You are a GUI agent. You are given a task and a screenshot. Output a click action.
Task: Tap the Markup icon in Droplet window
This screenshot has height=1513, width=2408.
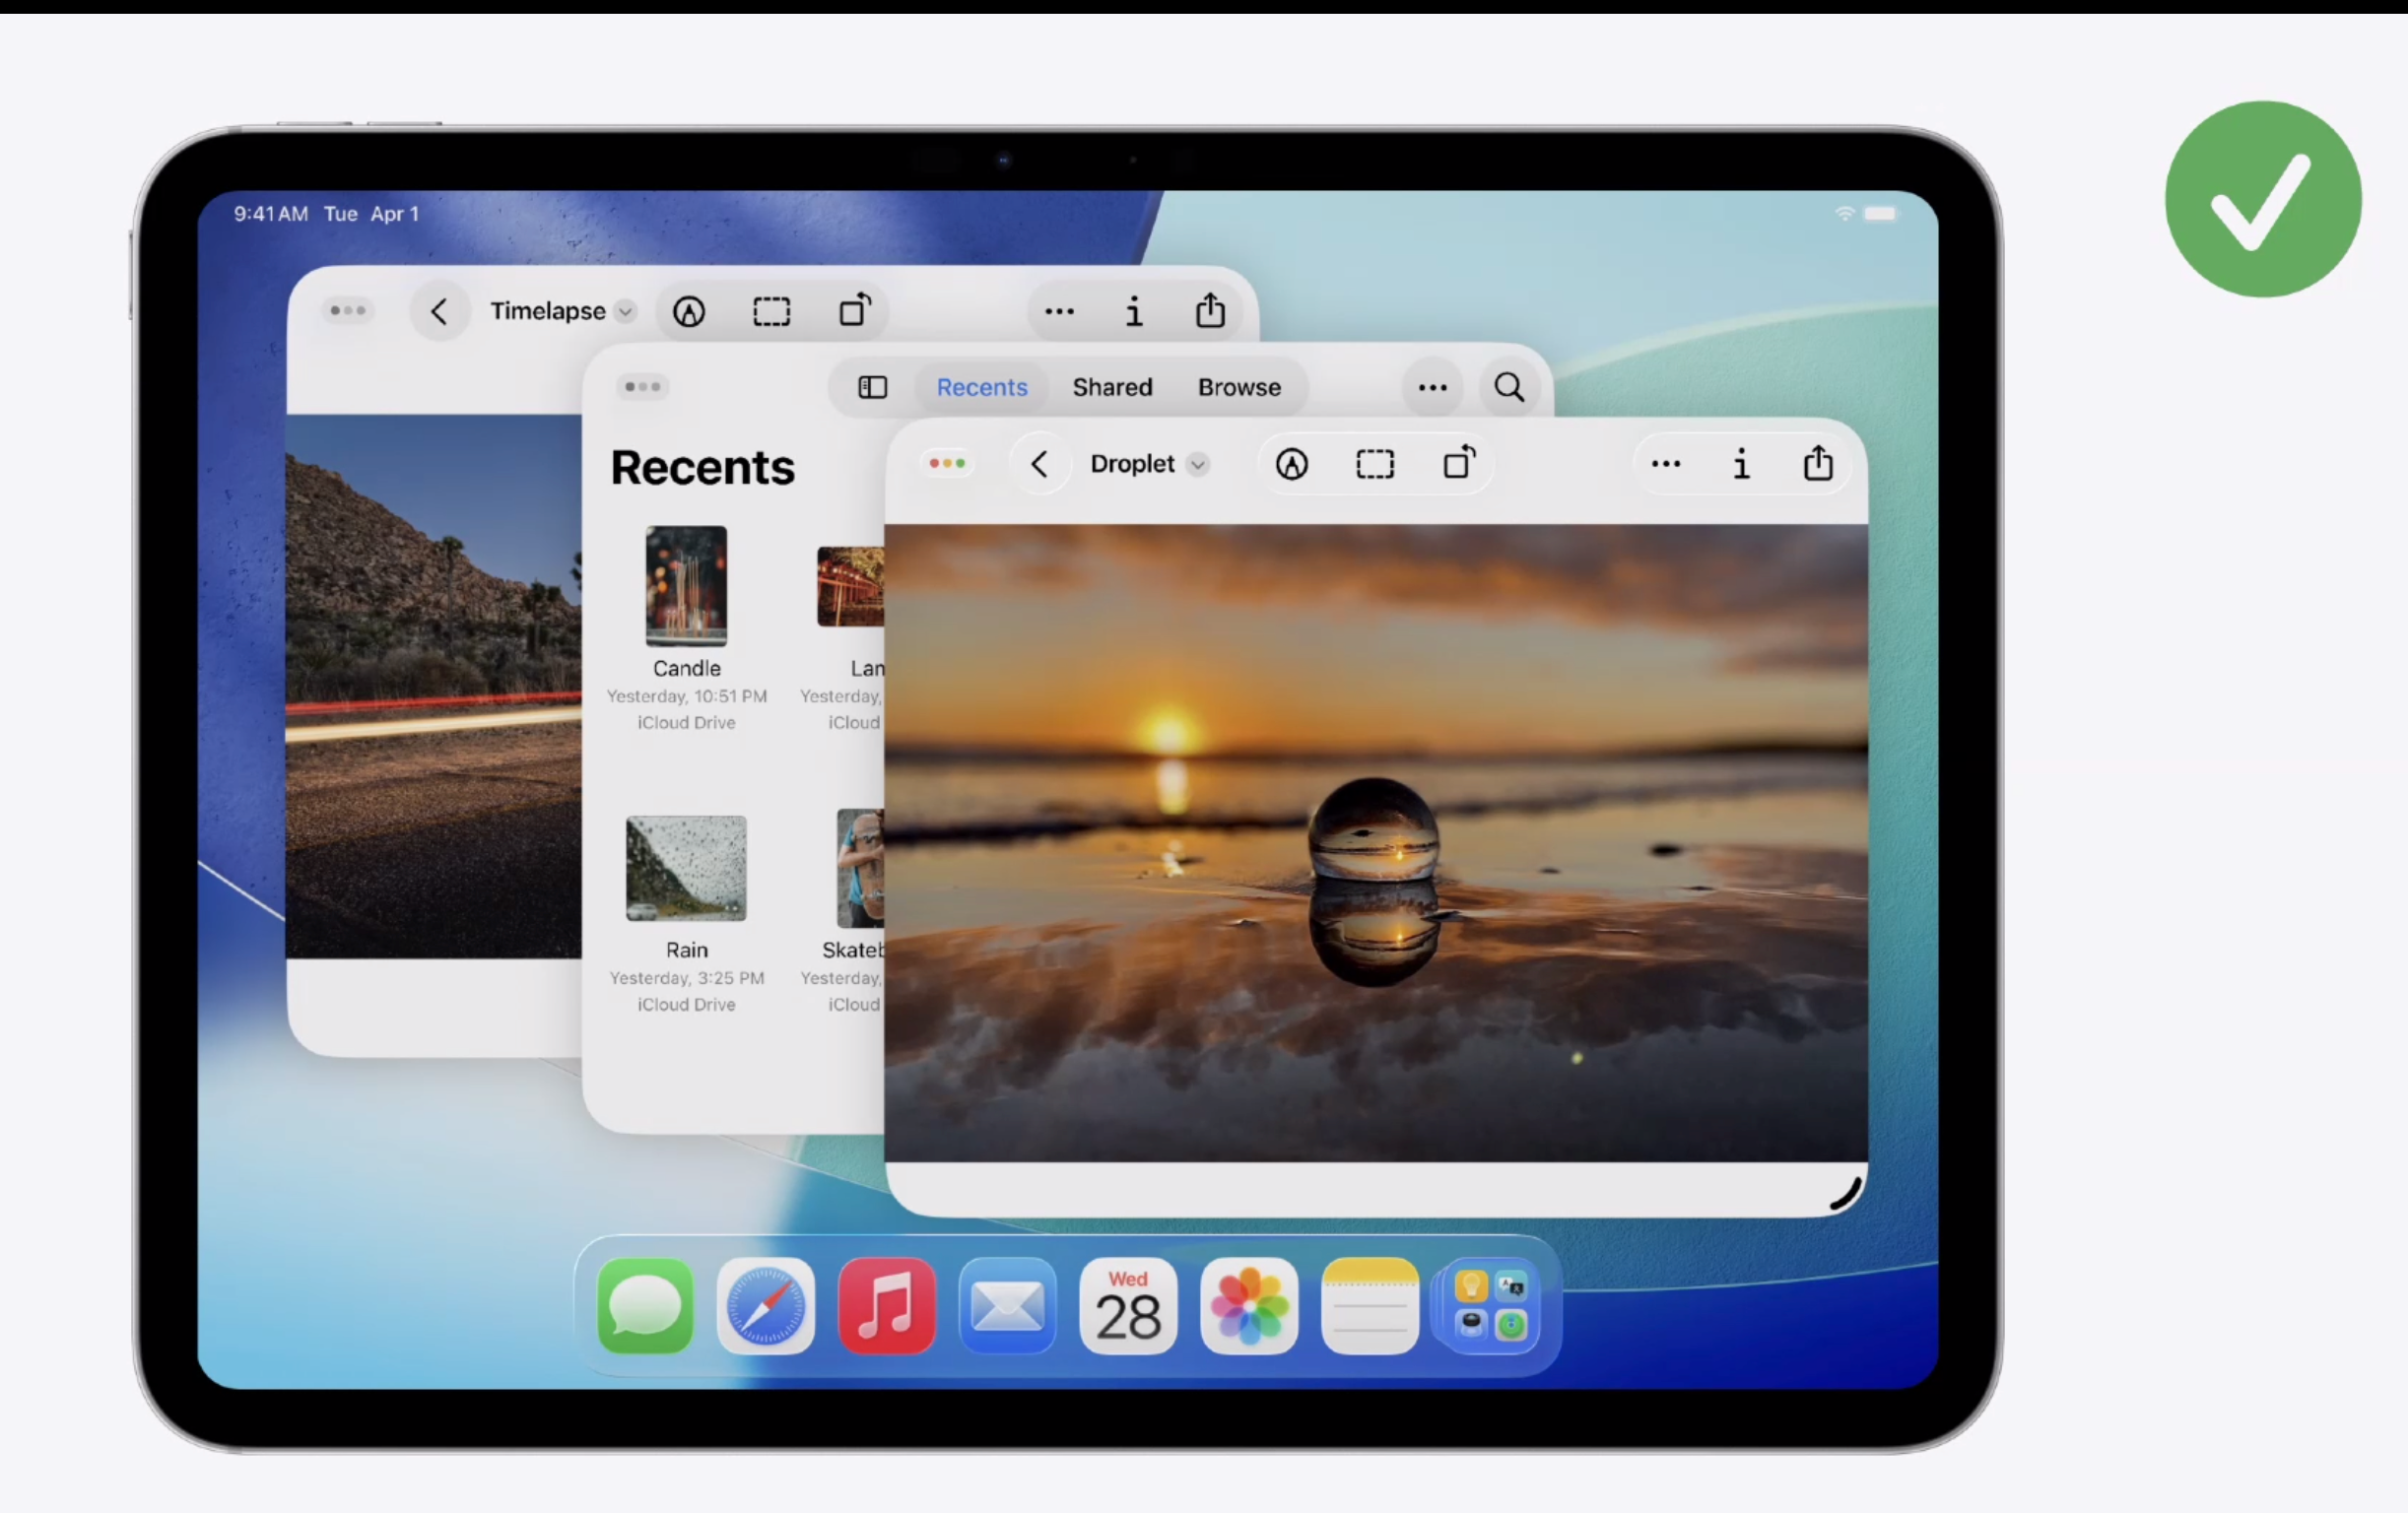point(1291,464)
